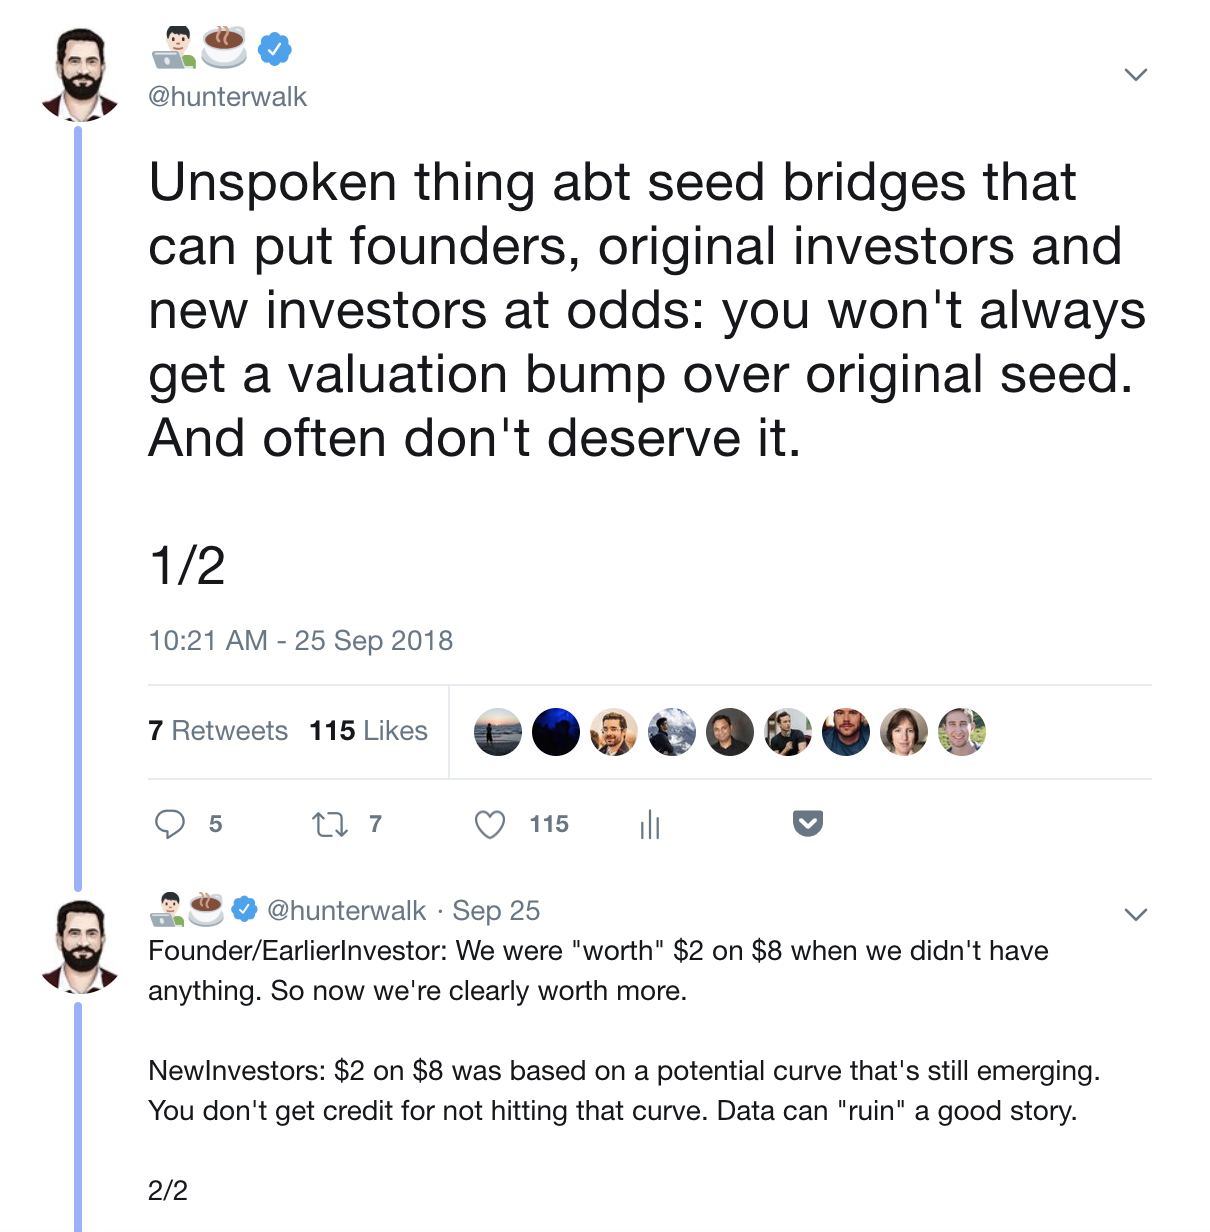Save tweet with Pocket icon

point(808,823)
